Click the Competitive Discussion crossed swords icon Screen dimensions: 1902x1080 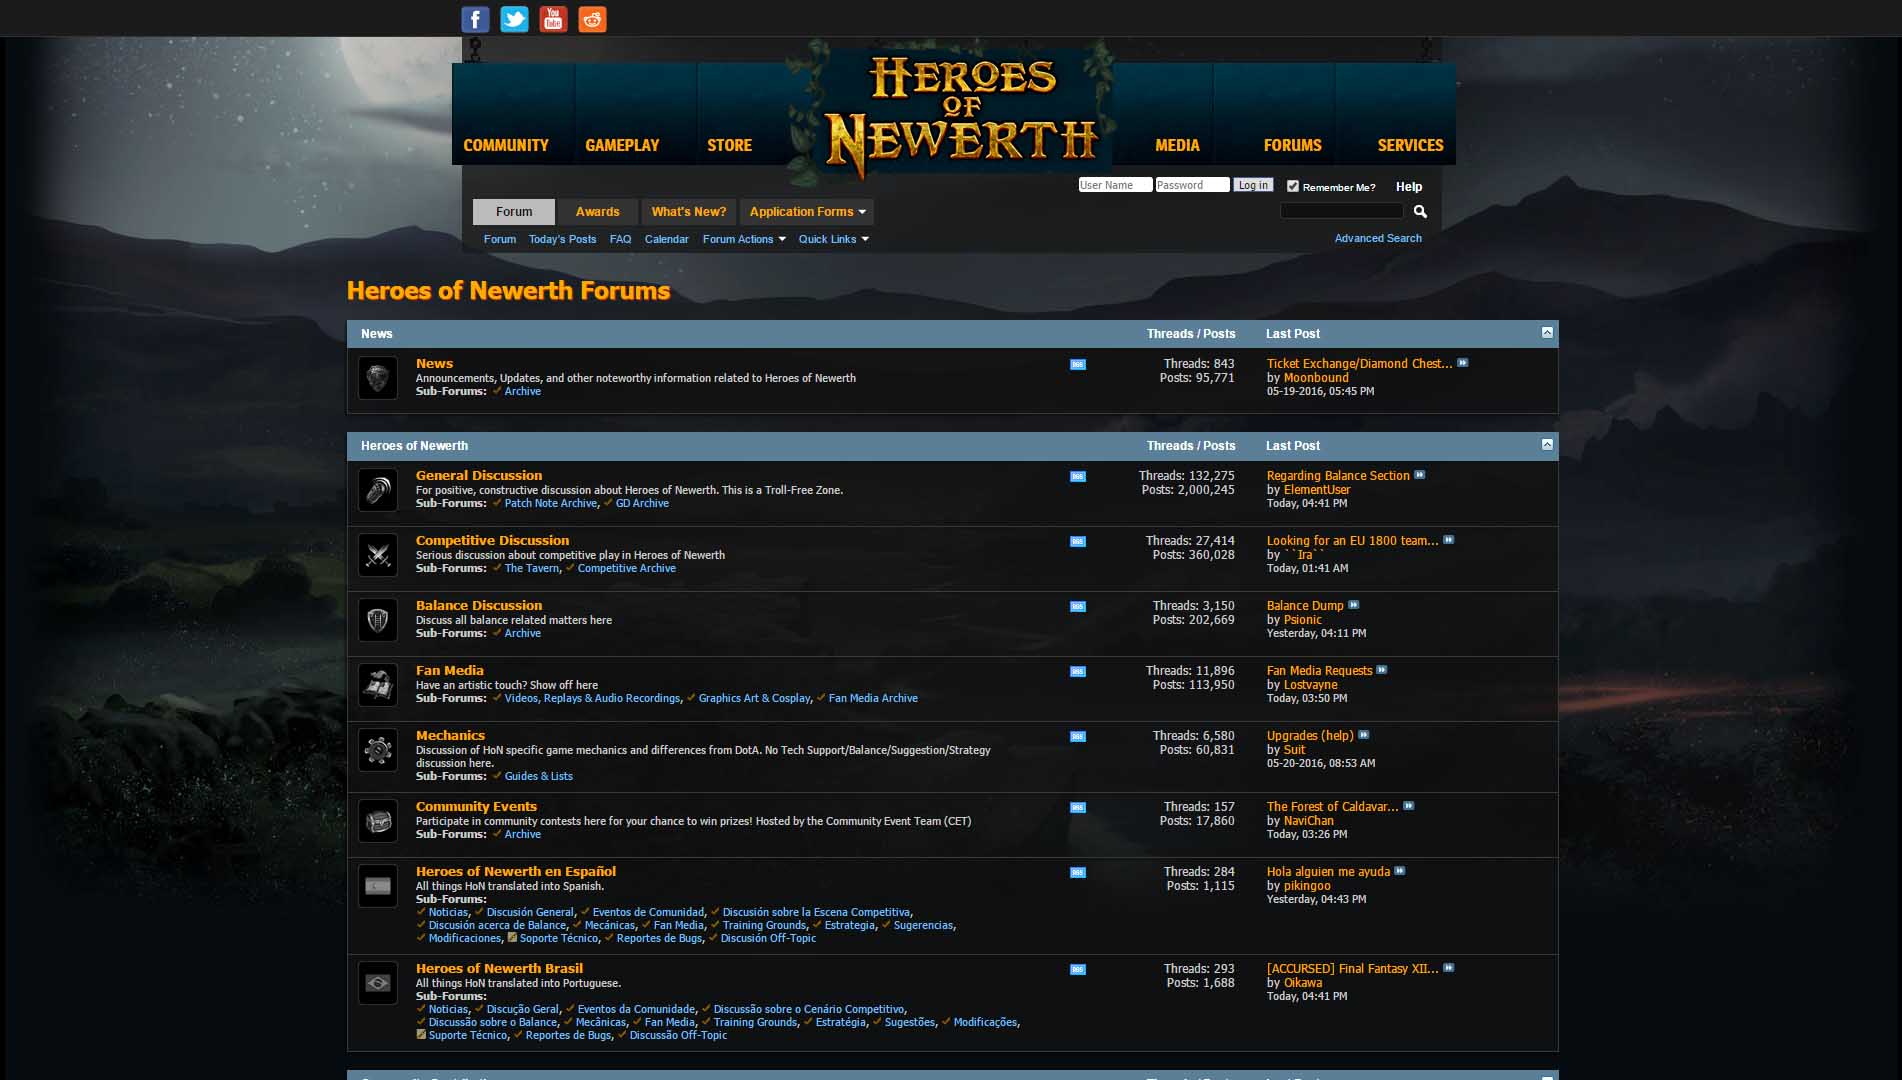coord(378,555)
